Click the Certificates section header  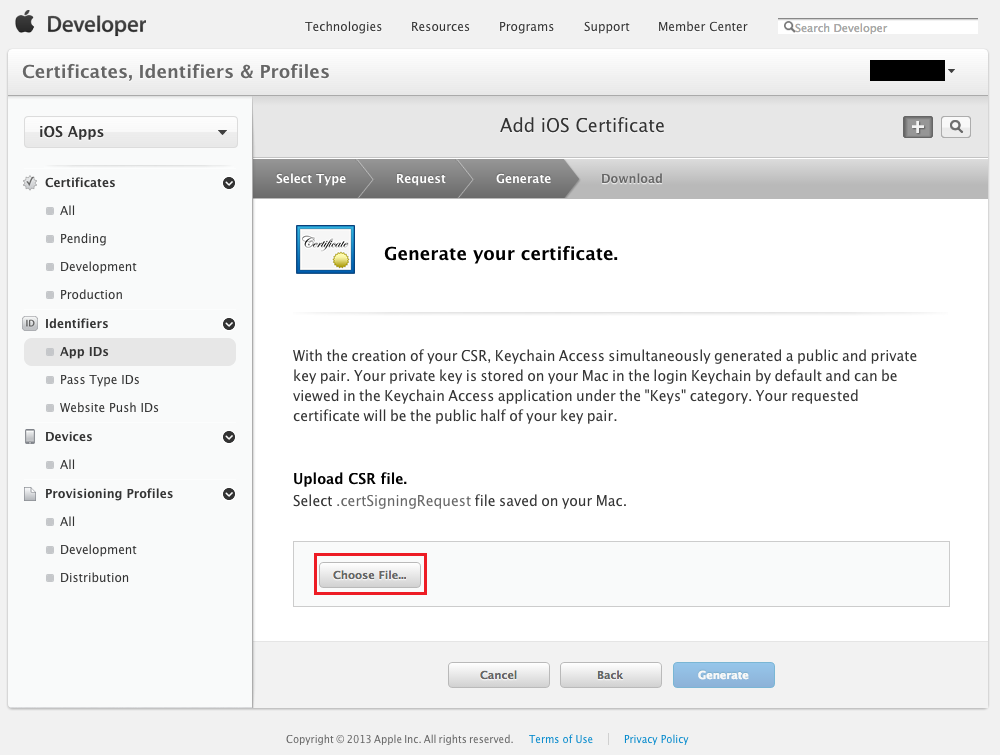(80, 182)
